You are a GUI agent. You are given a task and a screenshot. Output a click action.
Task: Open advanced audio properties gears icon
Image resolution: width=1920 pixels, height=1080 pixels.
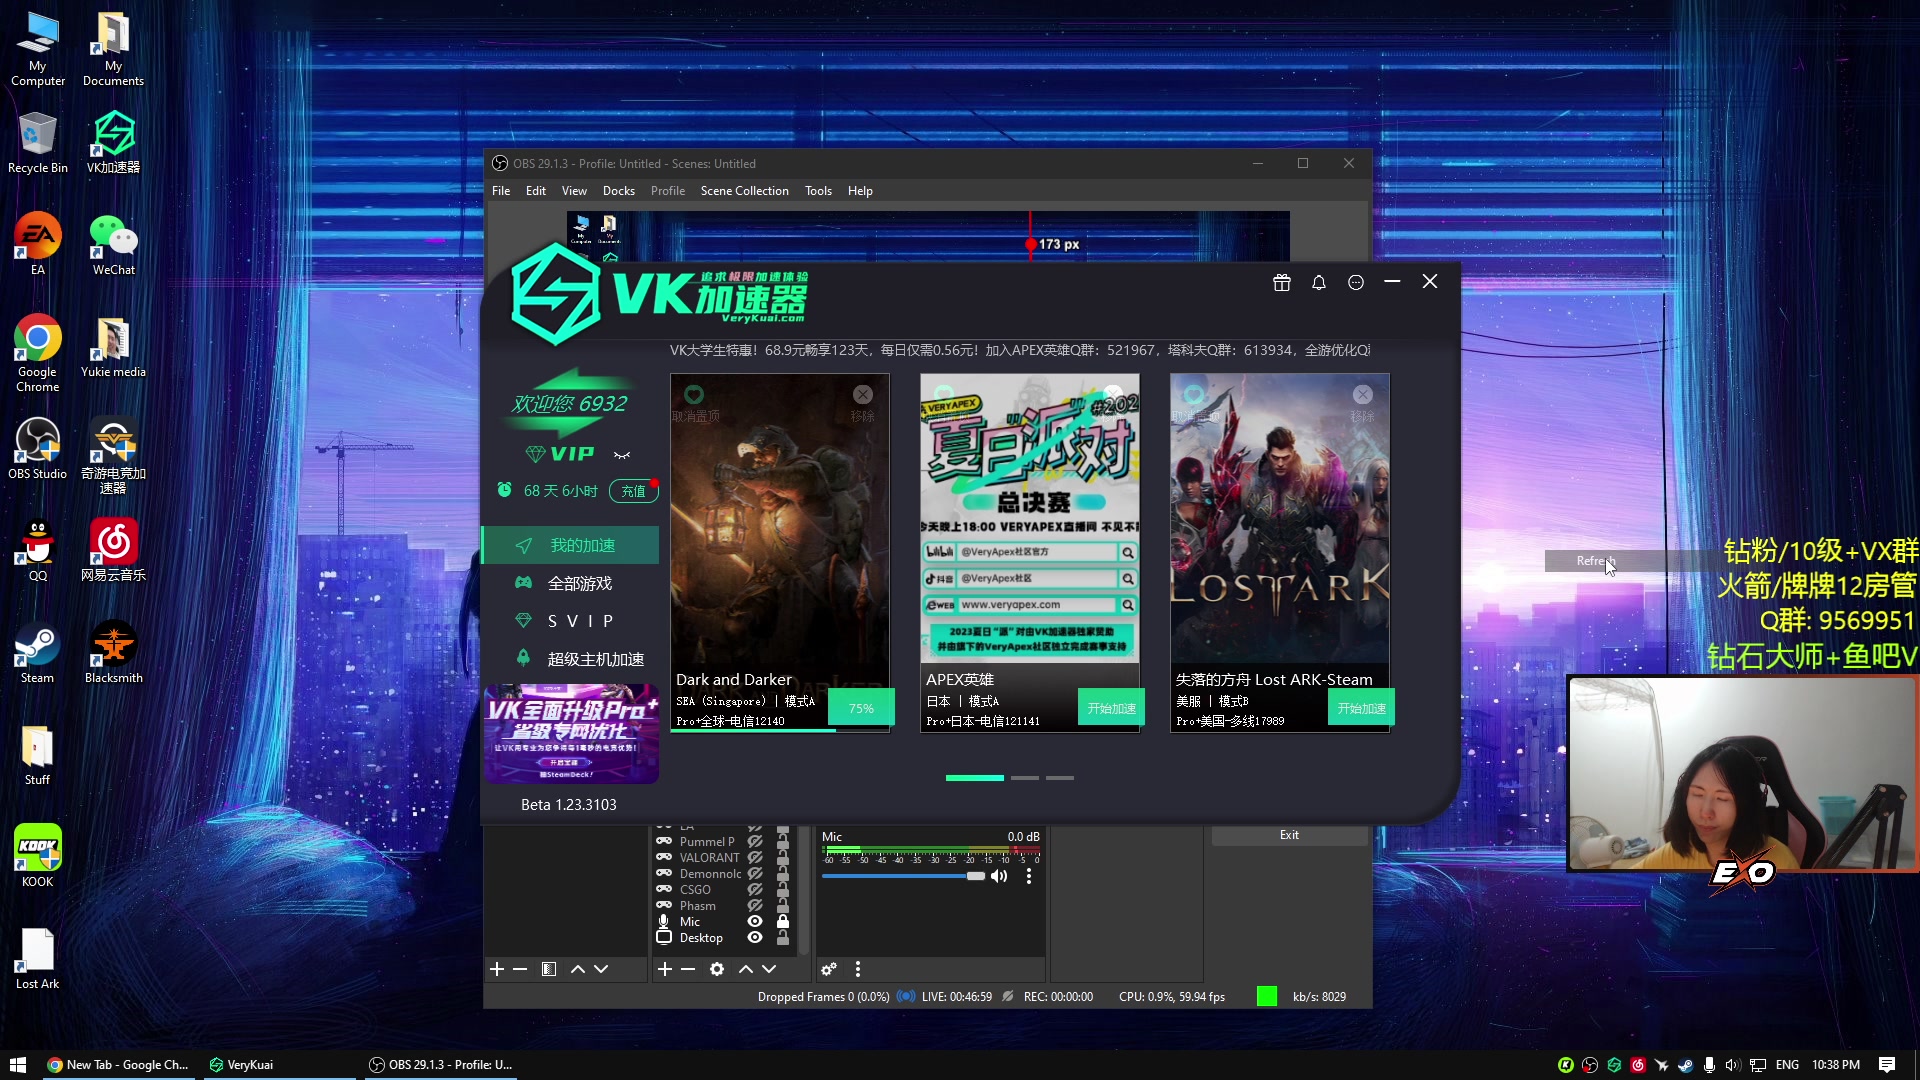tap(829, 969)
